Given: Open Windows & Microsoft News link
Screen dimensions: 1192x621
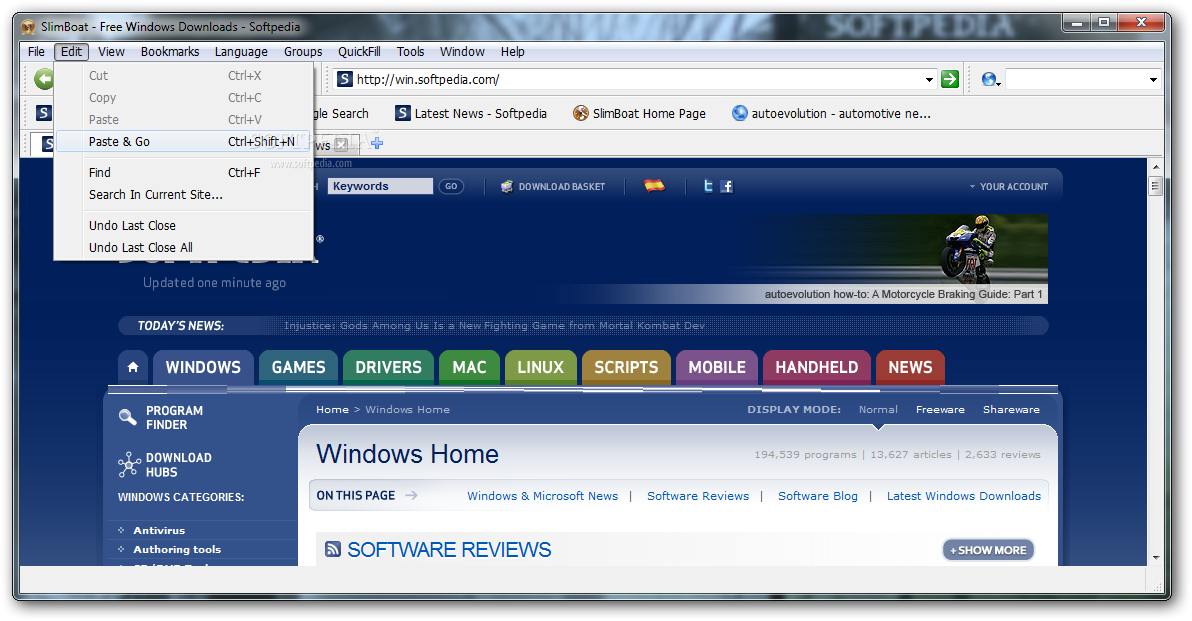Looking at the screenshot, I should pos(542,496).
